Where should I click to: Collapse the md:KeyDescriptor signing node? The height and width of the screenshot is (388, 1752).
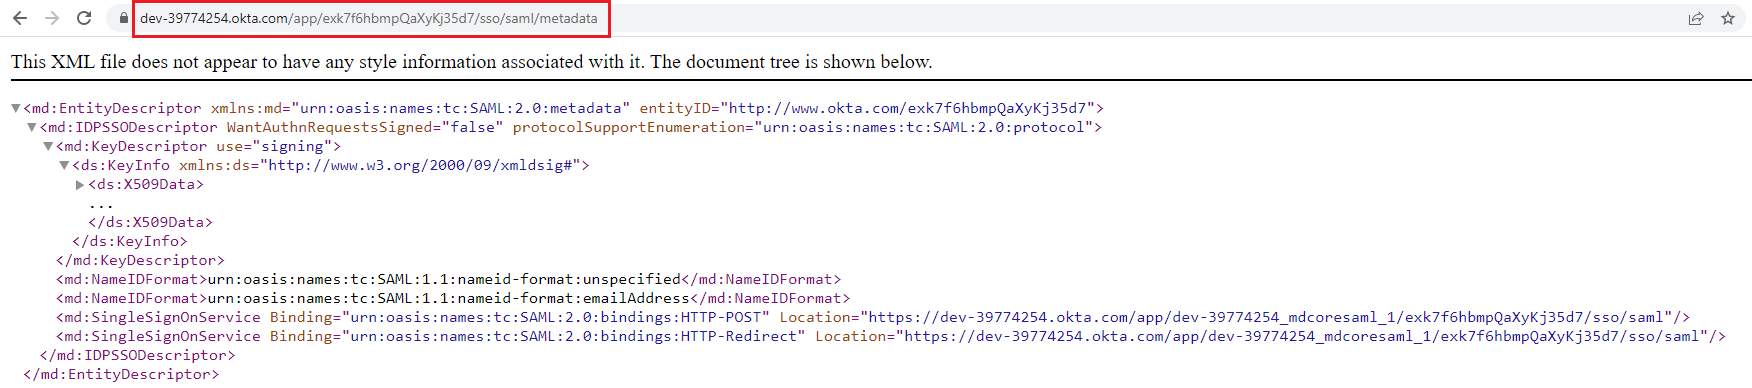pos(48,146)
